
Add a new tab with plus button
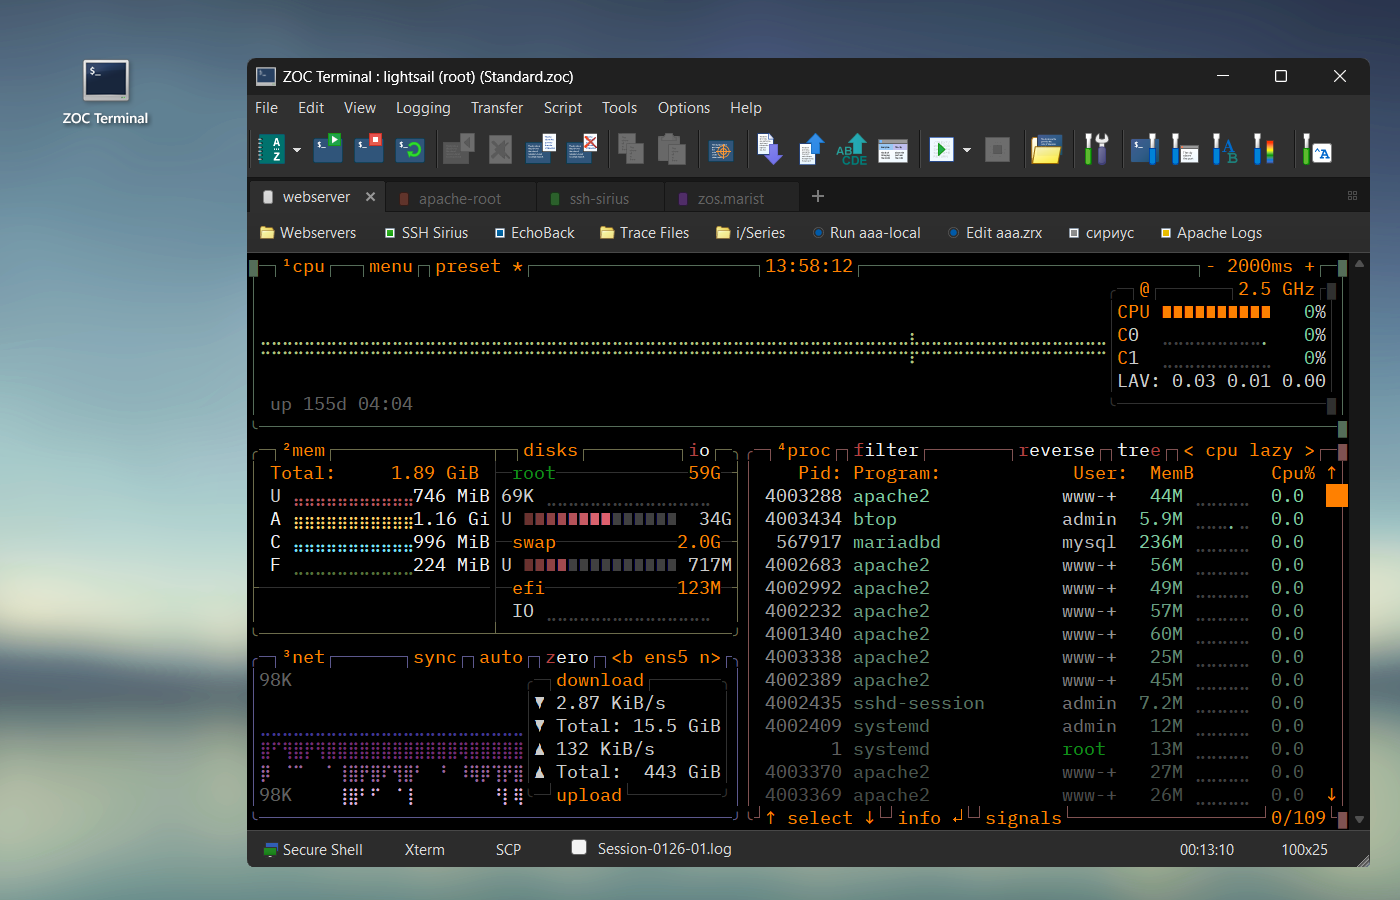[818, 196]
